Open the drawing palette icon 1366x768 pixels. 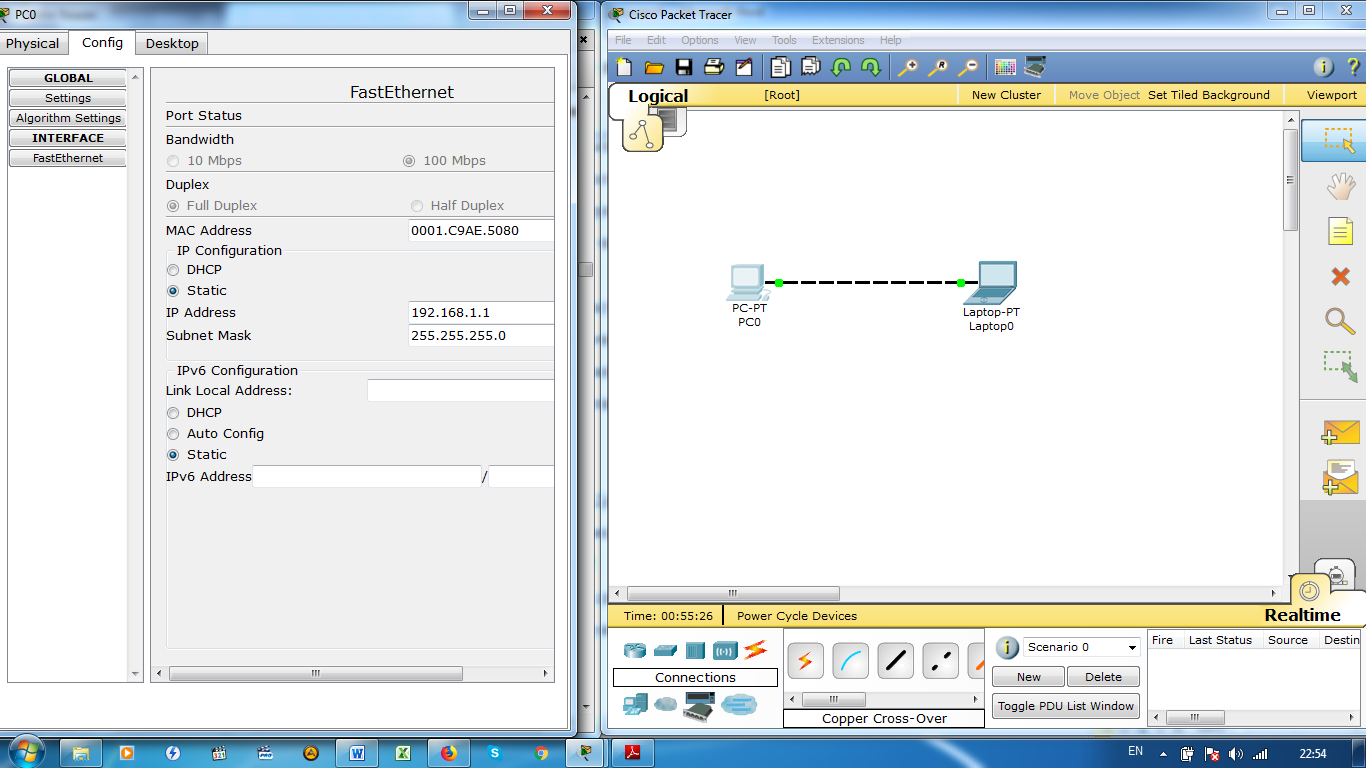(1005, 67)
